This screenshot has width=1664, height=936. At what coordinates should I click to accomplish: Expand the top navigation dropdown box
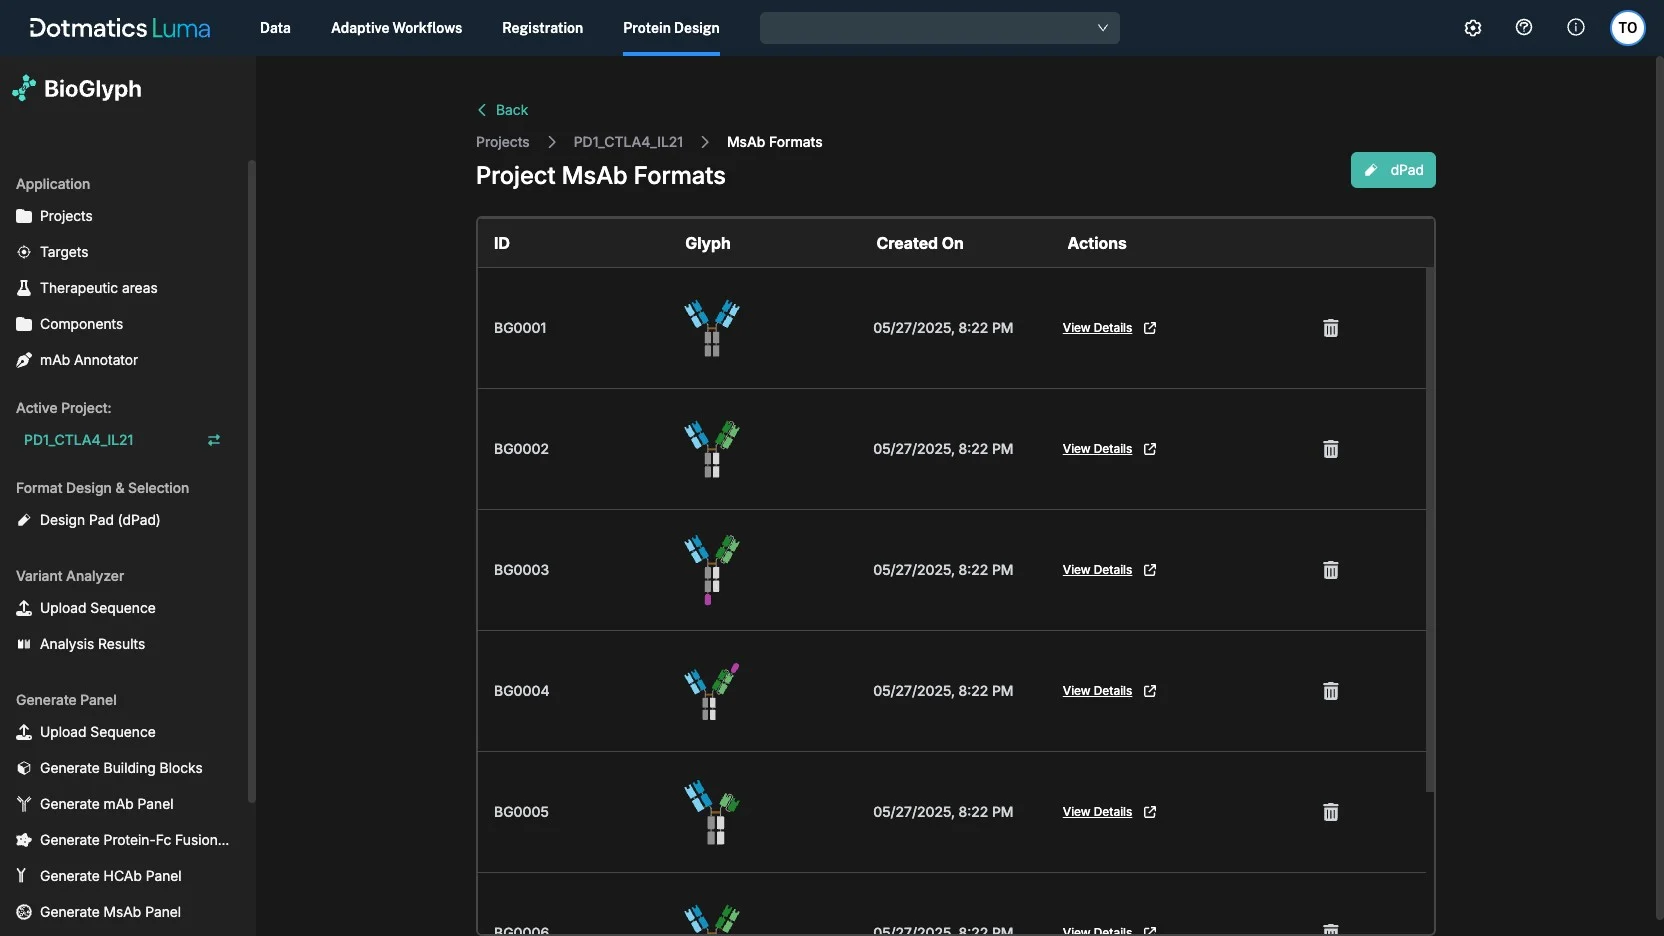940,28
